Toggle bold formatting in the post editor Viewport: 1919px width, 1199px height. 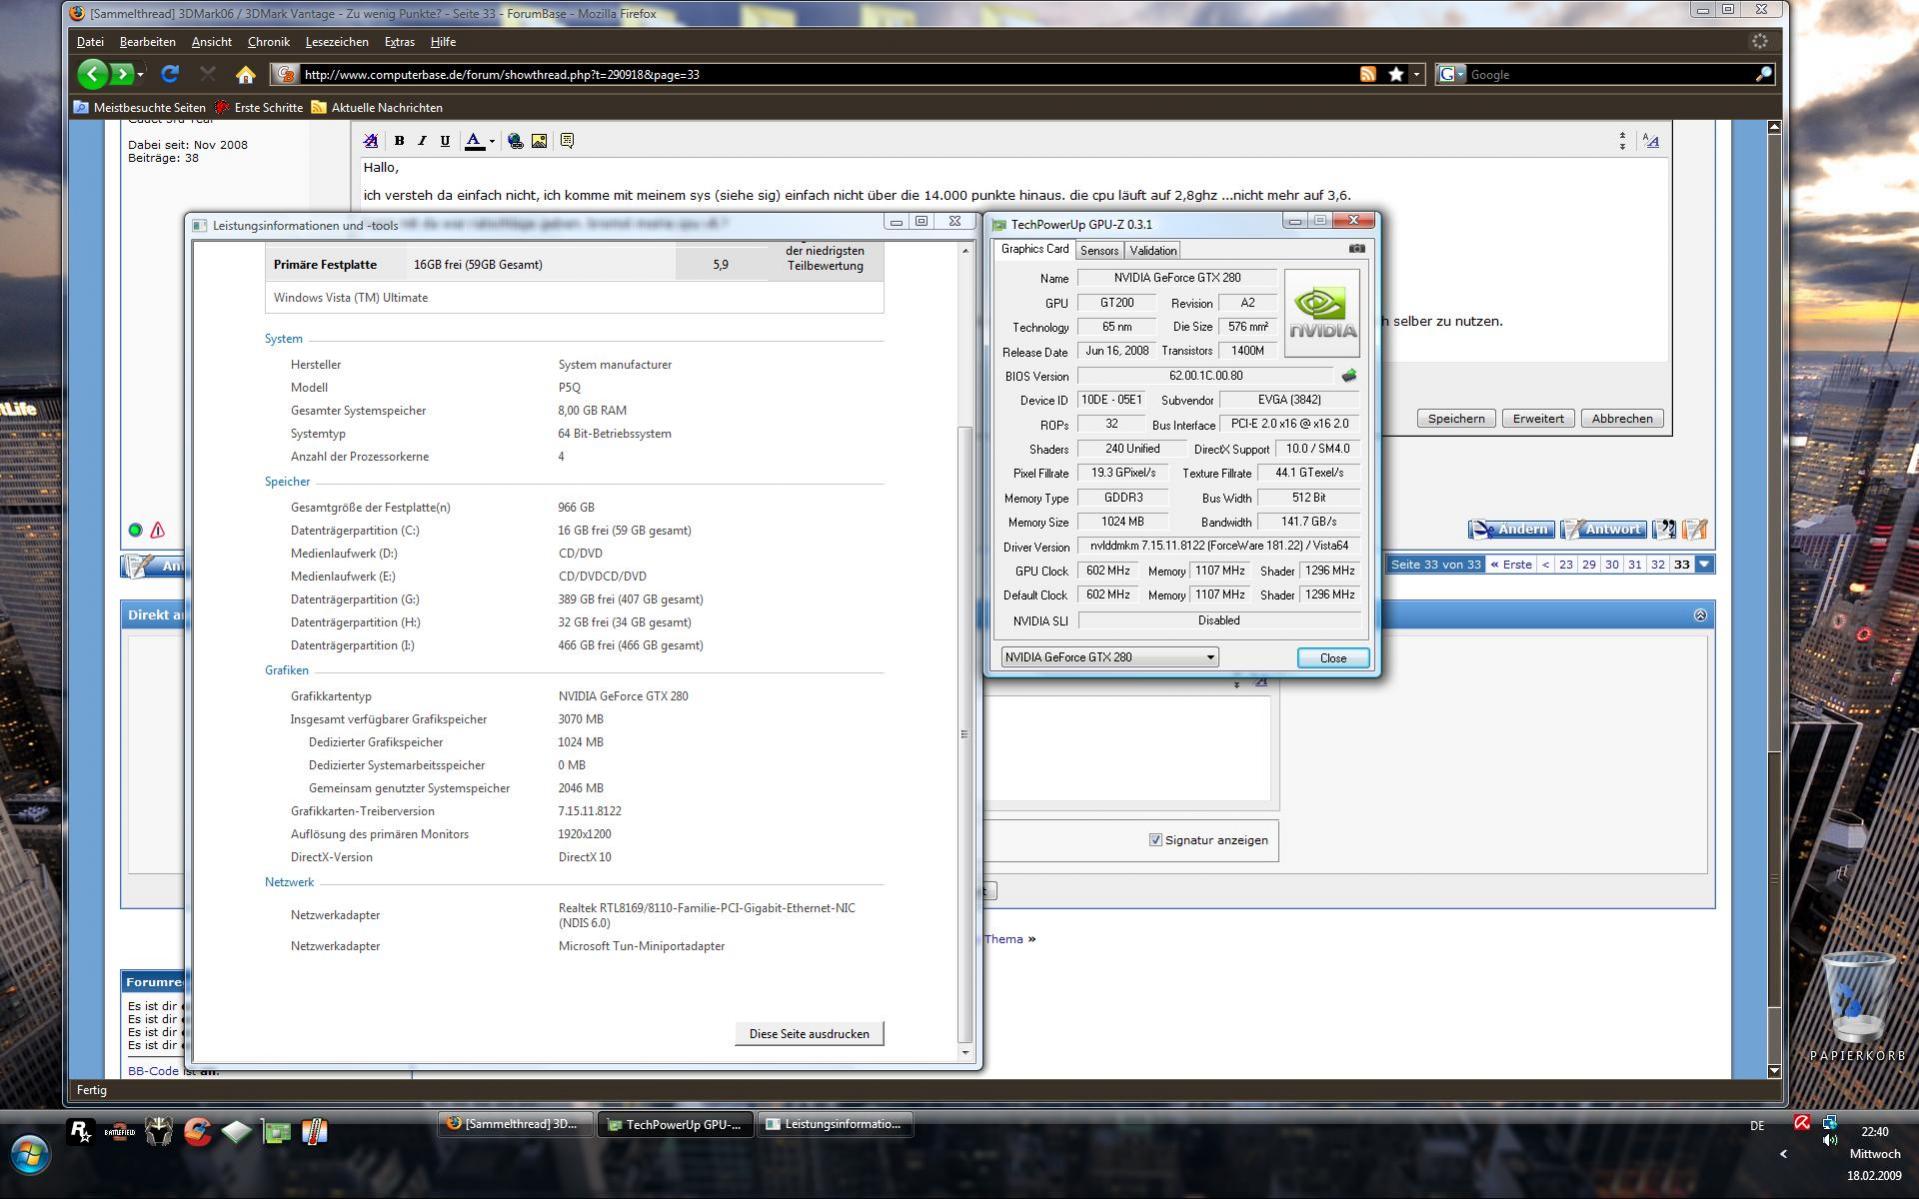[x=399, y=141]
